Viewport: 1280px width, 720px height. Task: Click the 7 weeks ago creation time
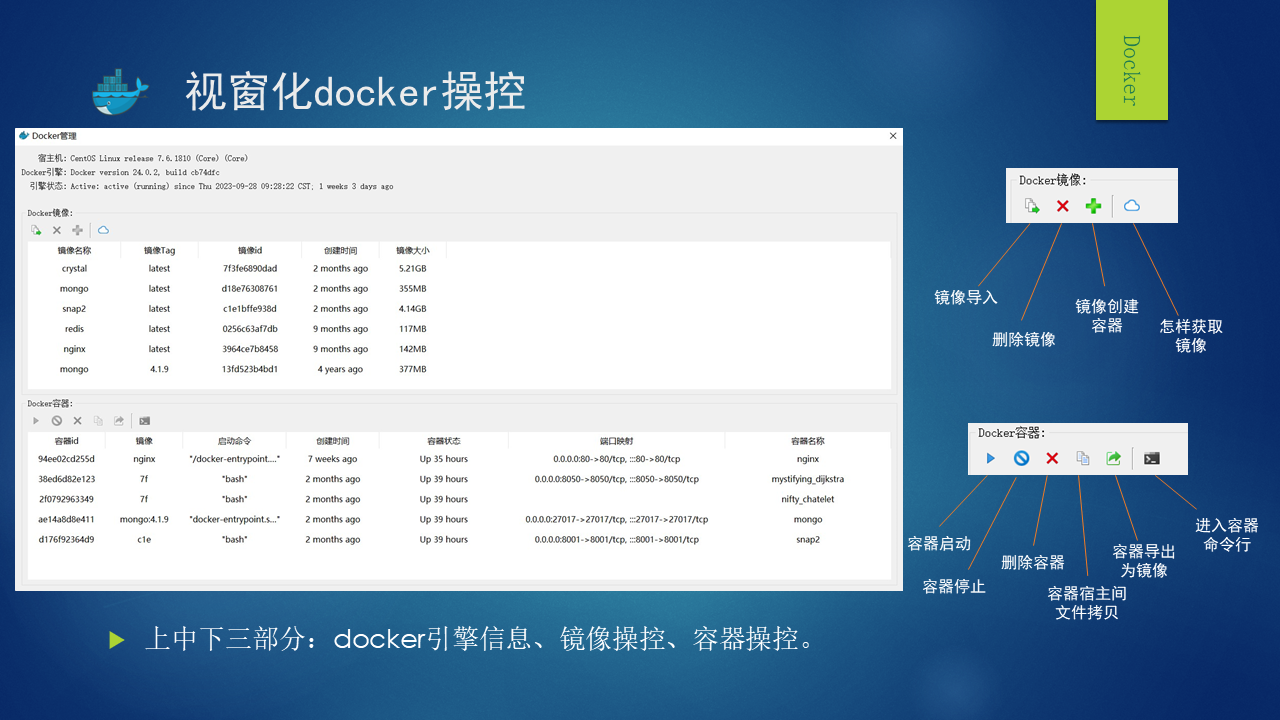(x=332, y=459)
